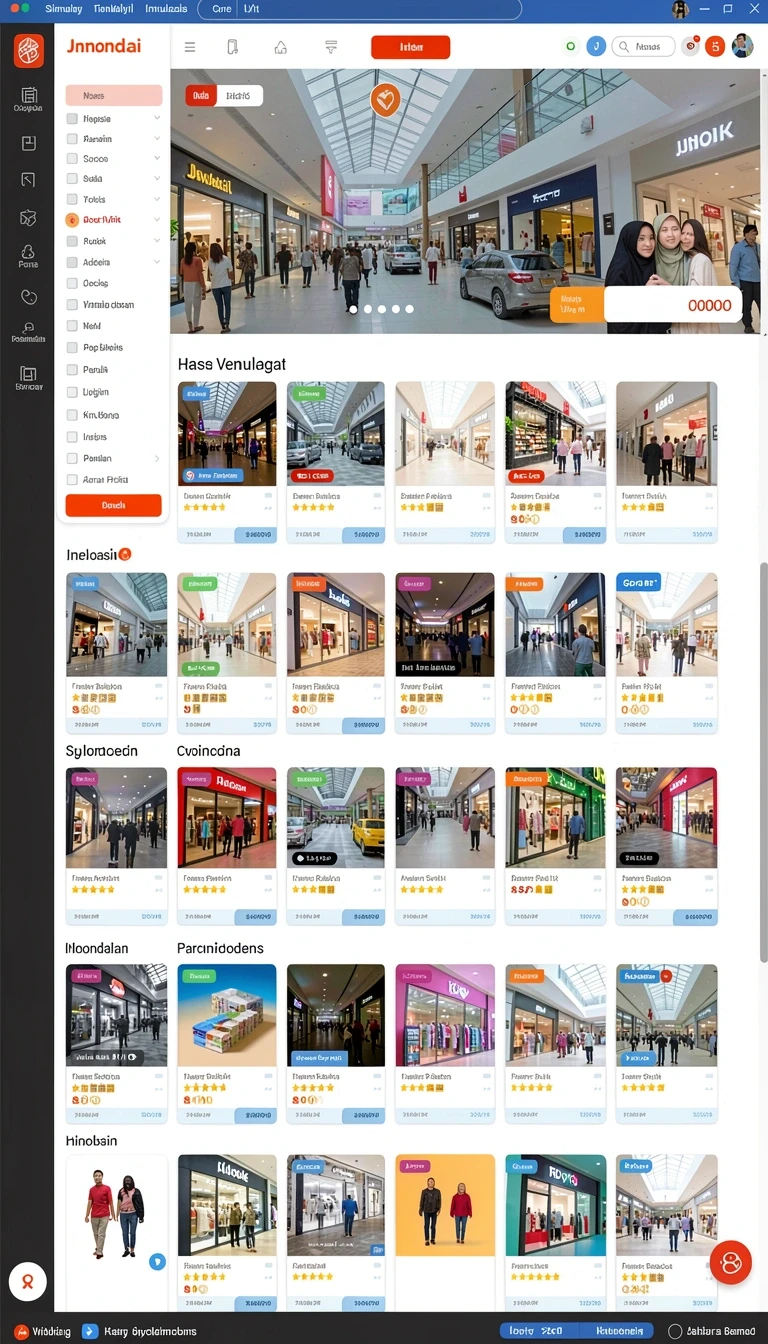
Task: Enable the Nehl checkbox
Action: pyautogui.click(x=72, y=326)
